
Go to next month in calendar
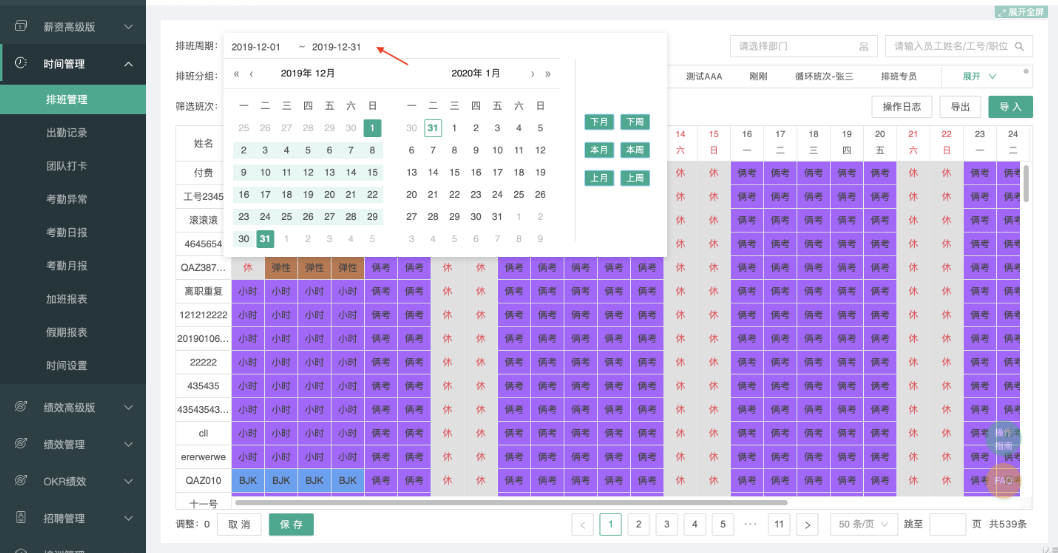[x=532, y=74]
